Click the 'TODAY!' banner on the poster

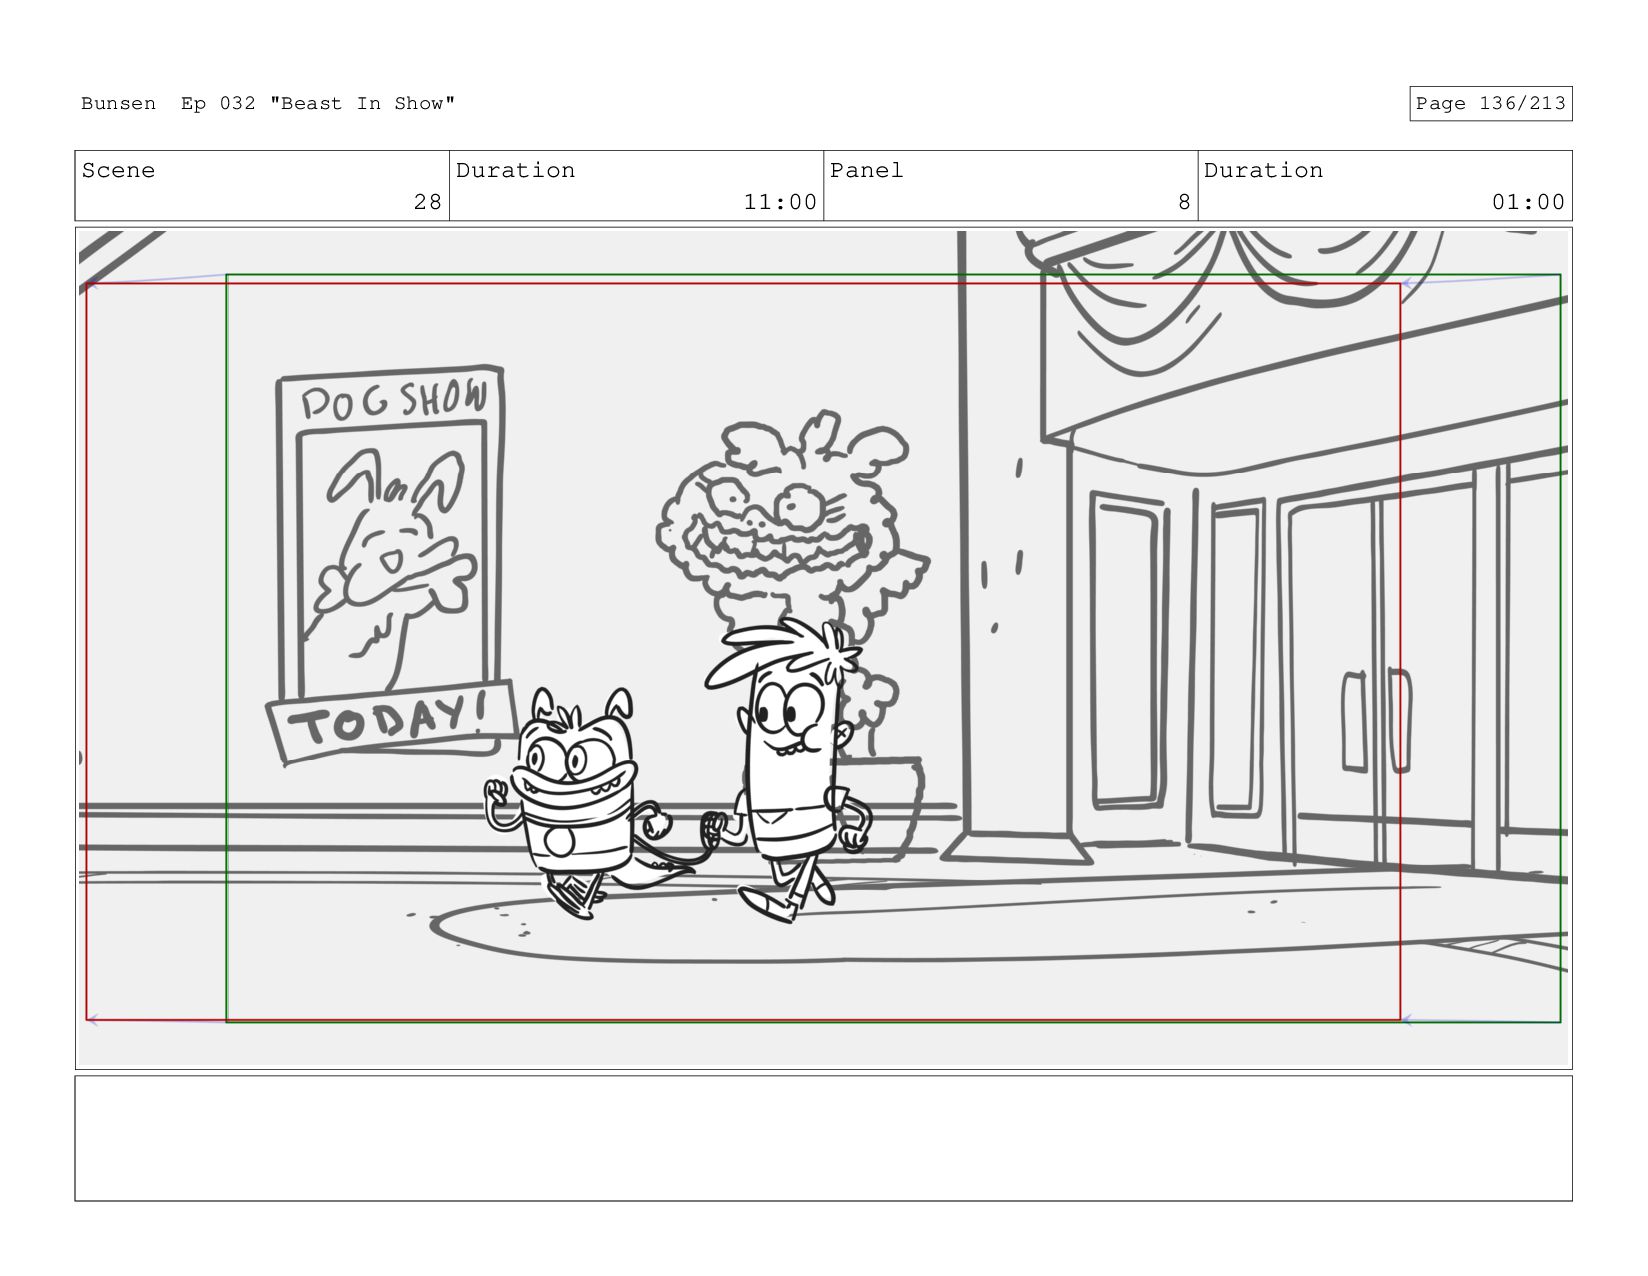[391, 720]
